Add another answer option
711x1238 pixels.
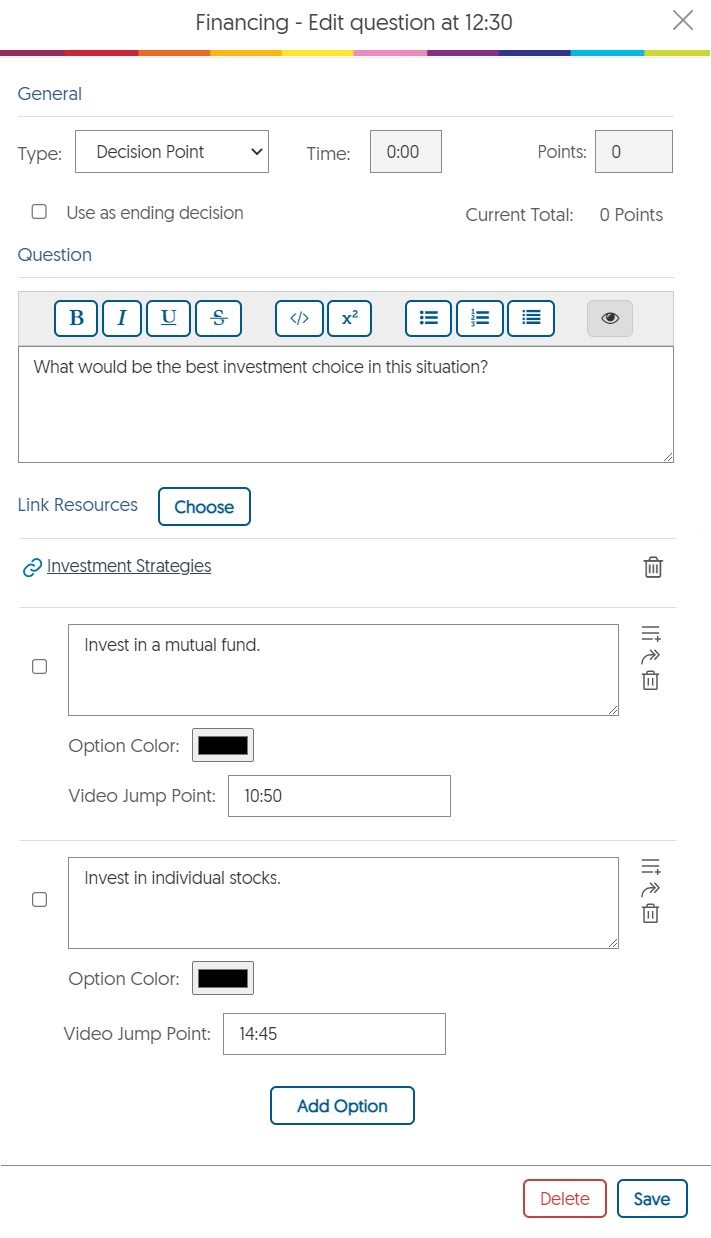(342, 1106)
